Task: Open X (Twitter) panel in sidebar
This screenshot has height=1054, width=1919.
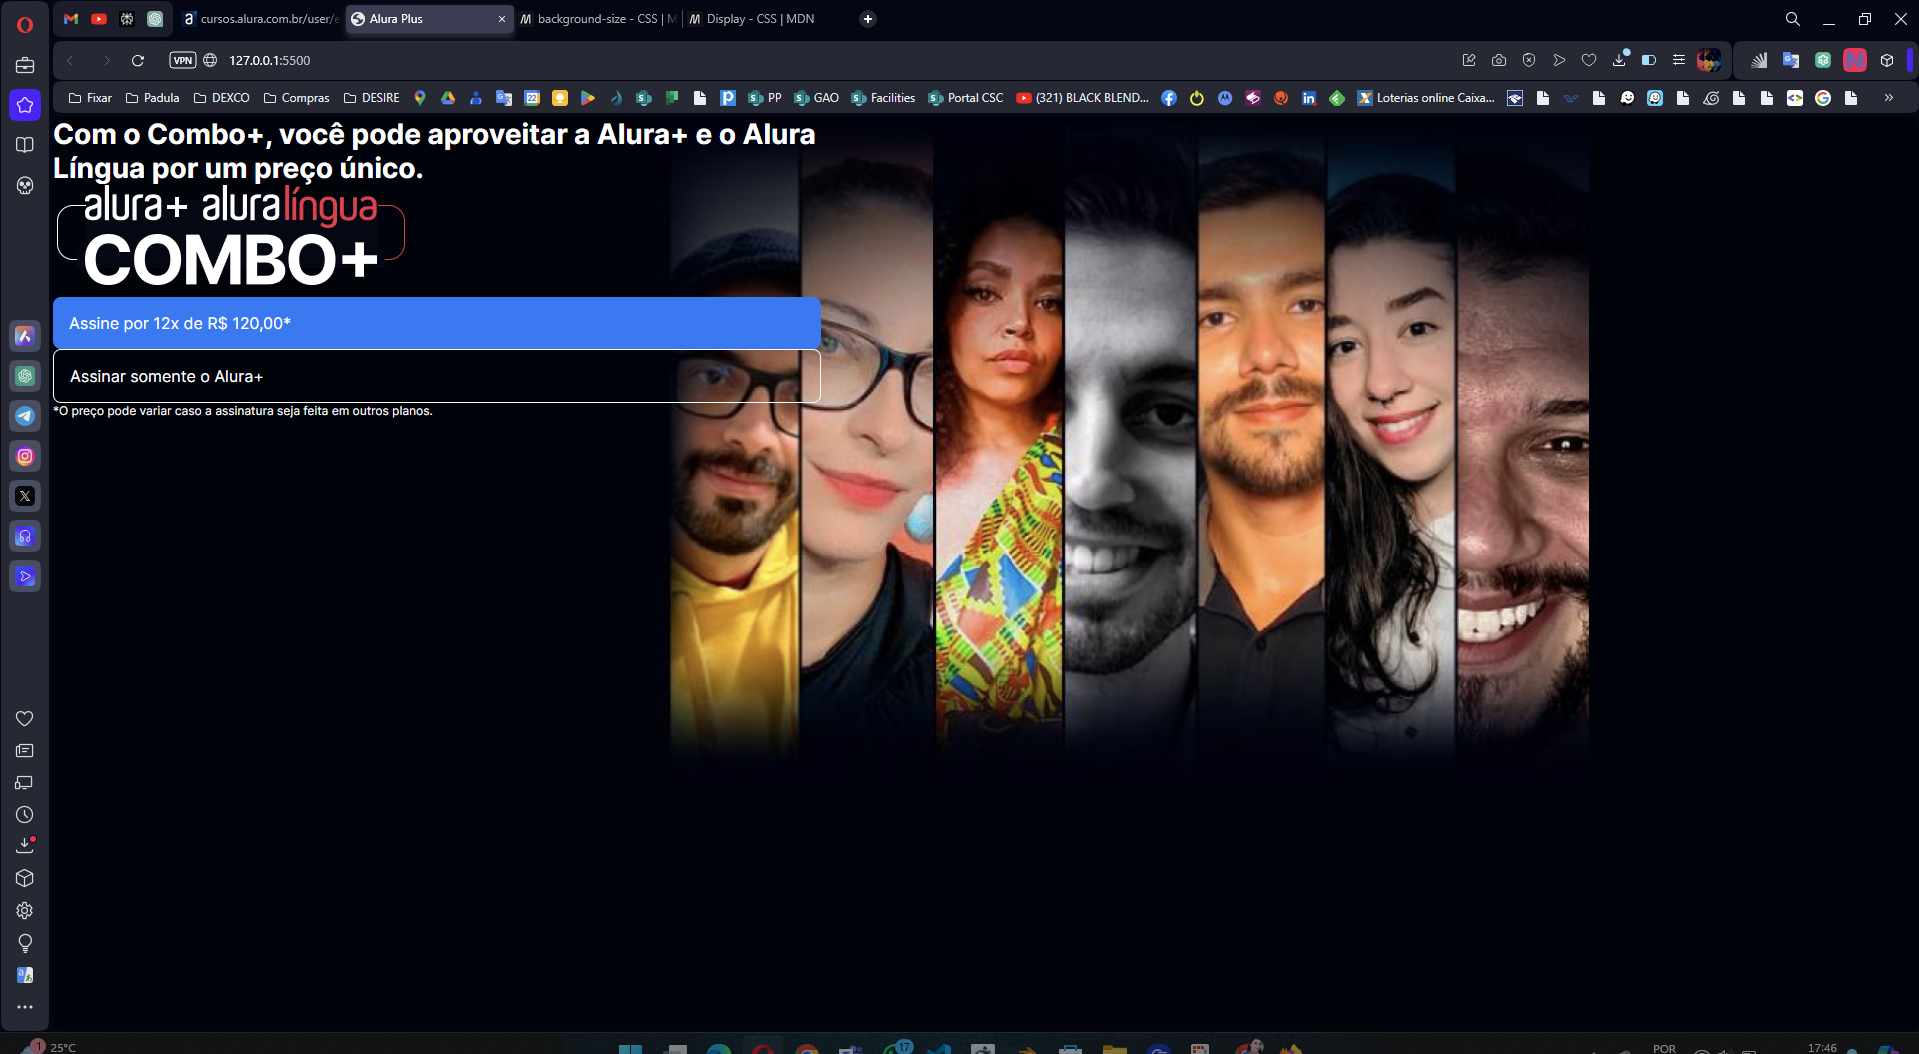Action: [x=25, y=496]
